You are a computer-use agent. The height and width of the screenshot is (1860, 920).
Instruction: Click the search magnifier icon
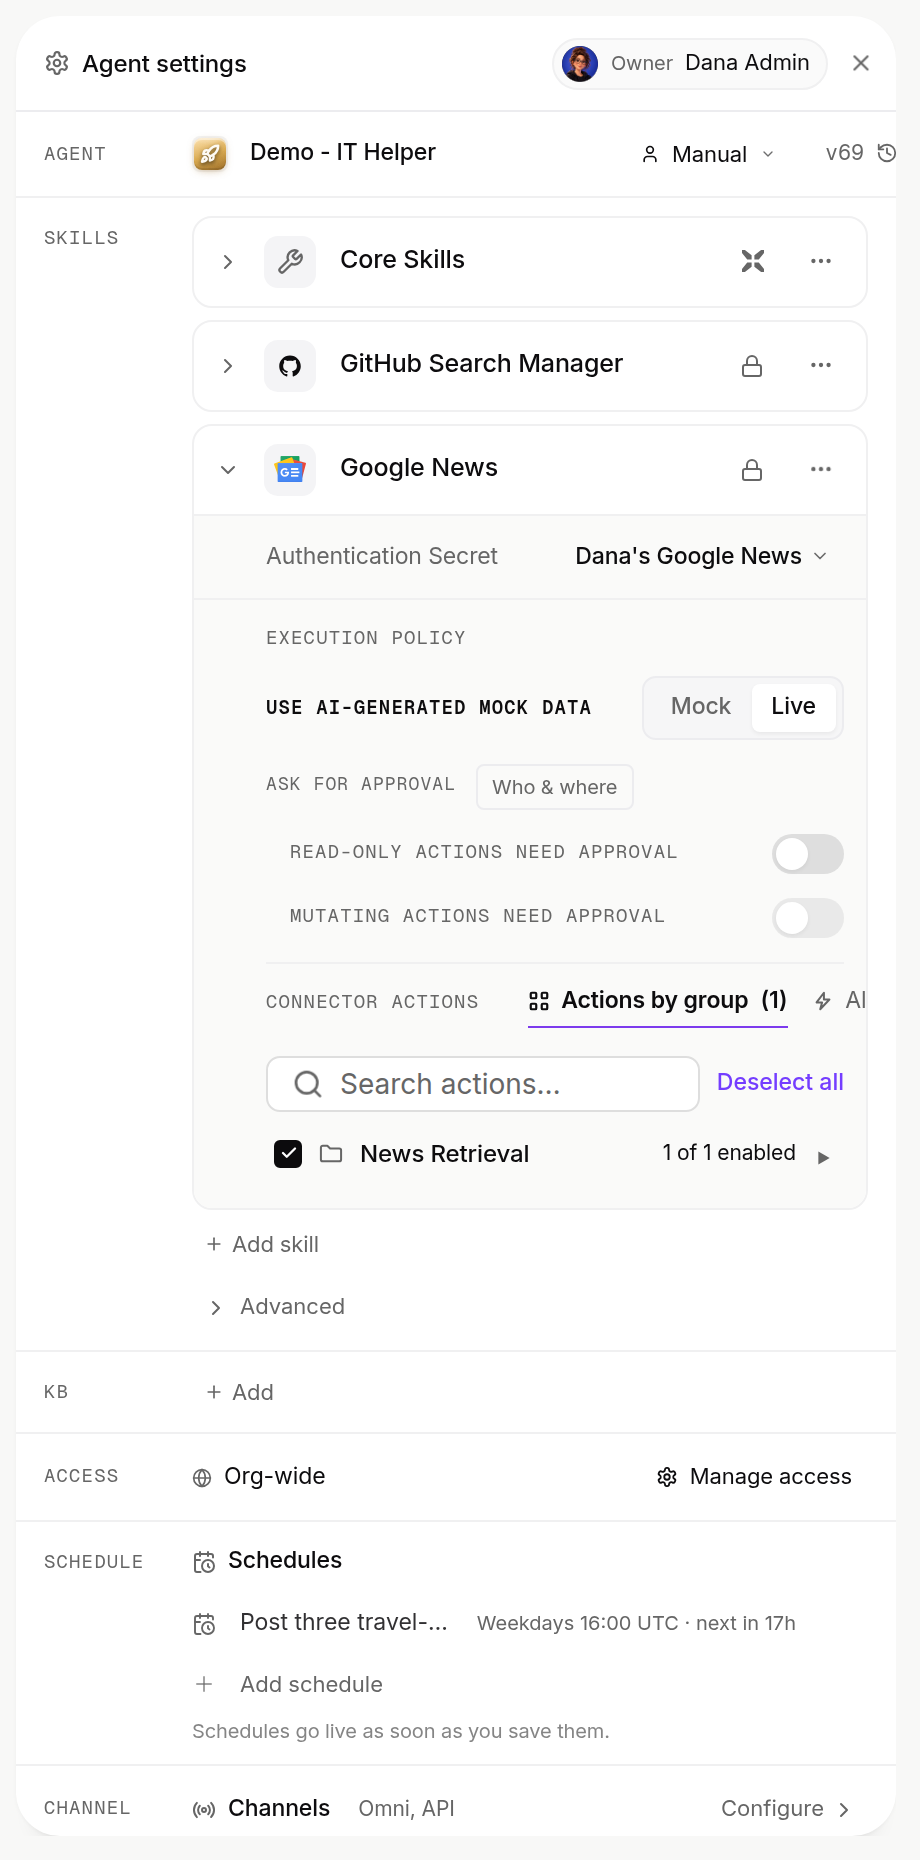tap(308, 1084)
